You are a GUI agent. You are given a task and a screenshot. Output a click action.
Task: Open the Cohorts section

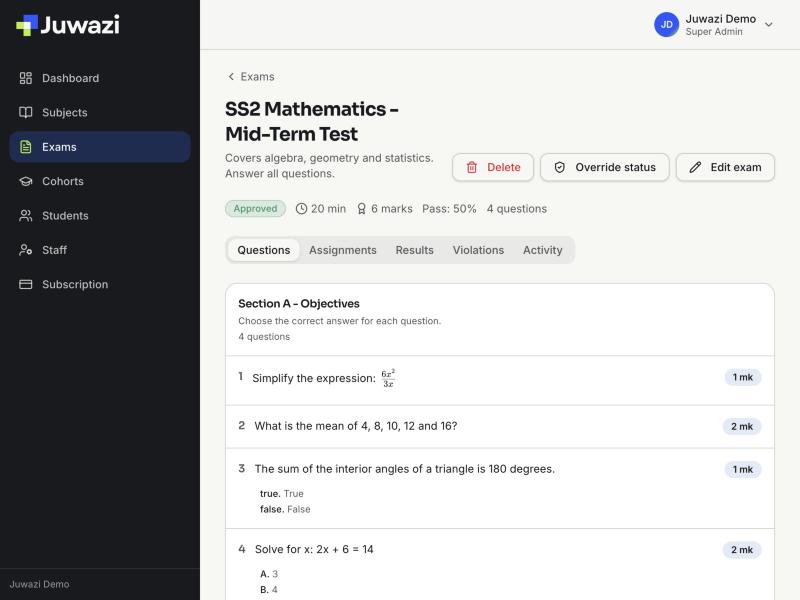pyautogui.click(x=100, y=181)
